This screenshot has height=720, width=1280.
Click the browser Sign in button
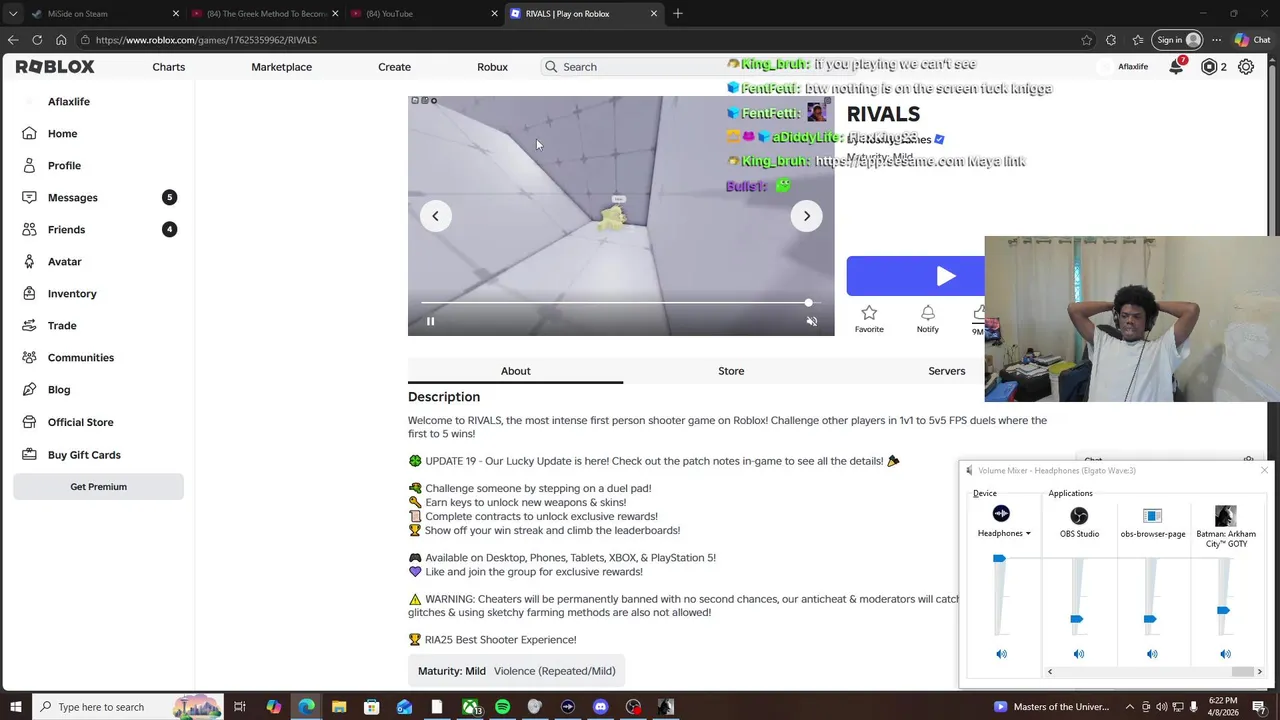click(1175, 40)
